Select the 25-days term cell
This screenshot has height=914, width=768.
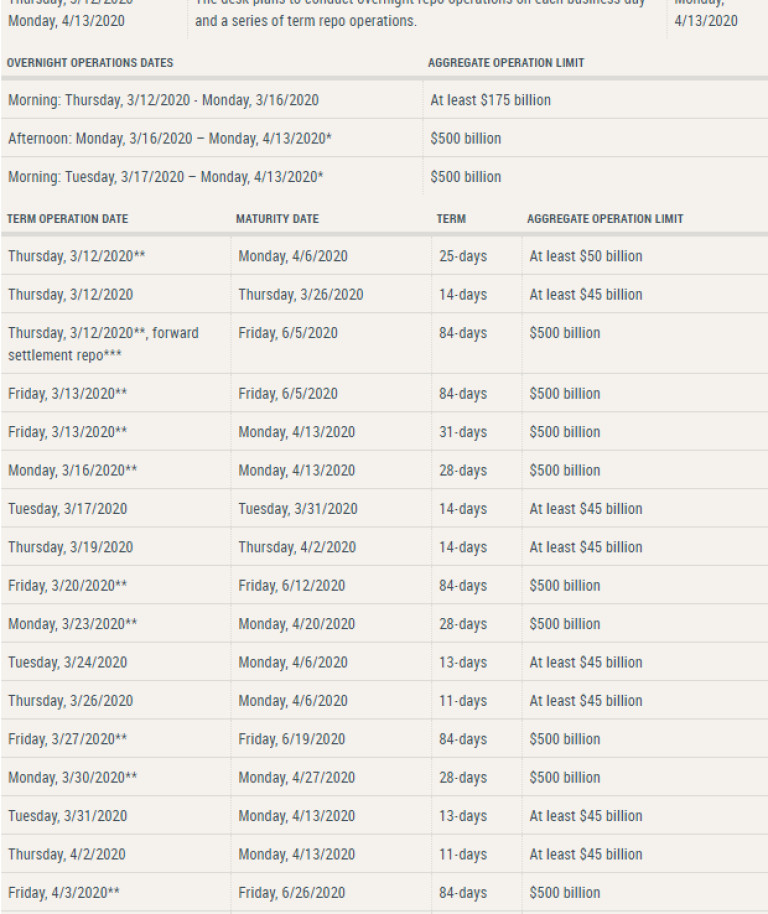463,256
